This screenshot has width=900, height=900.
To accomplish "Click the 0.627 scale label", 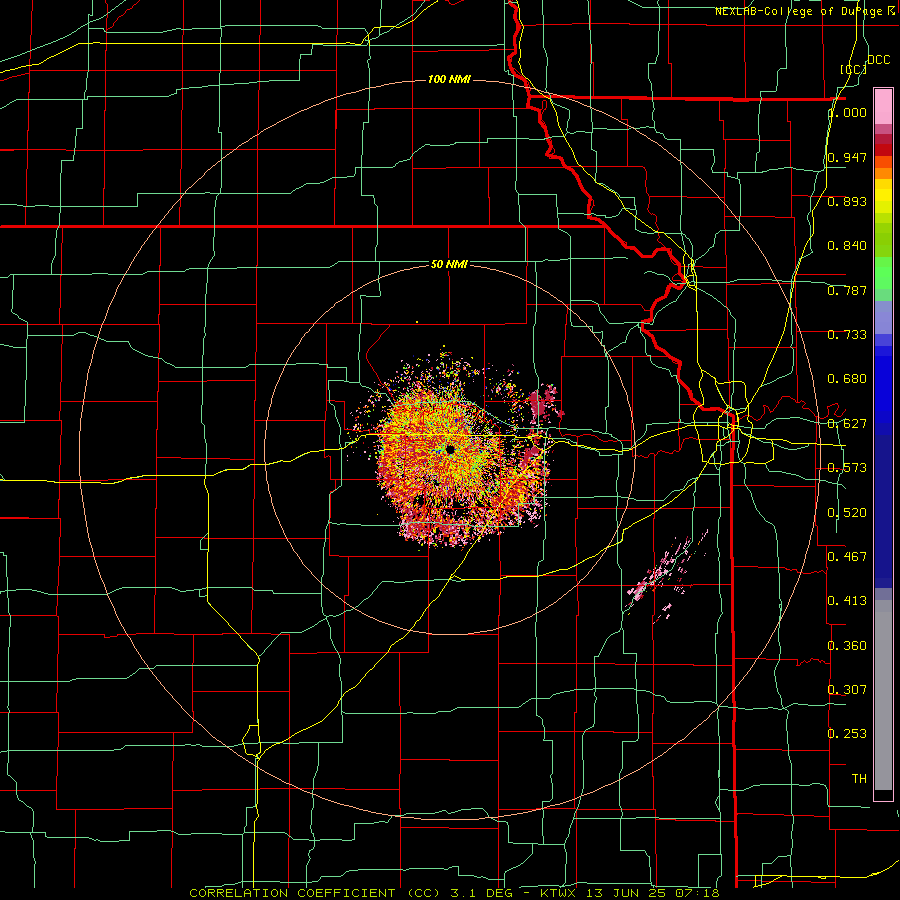I will [x=847, y=424].
